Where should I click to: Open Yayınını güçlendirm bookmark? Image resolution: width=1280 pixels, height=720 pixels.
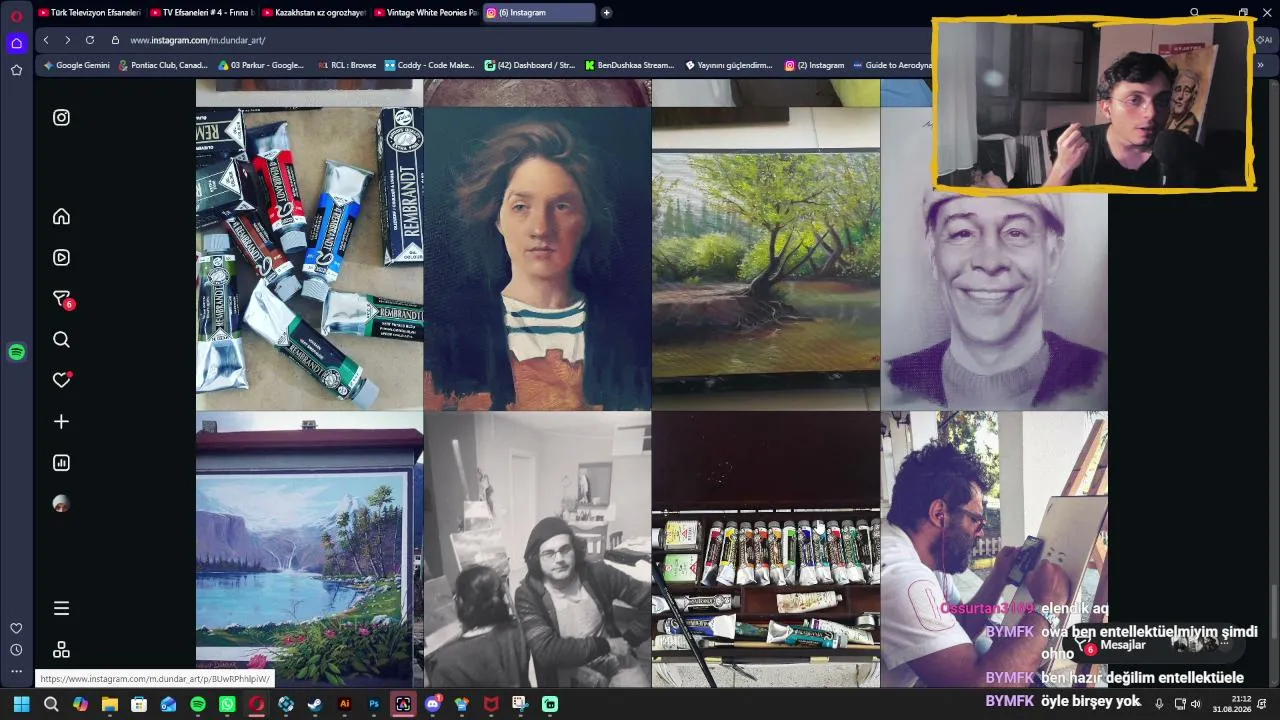tap(729, 65)
